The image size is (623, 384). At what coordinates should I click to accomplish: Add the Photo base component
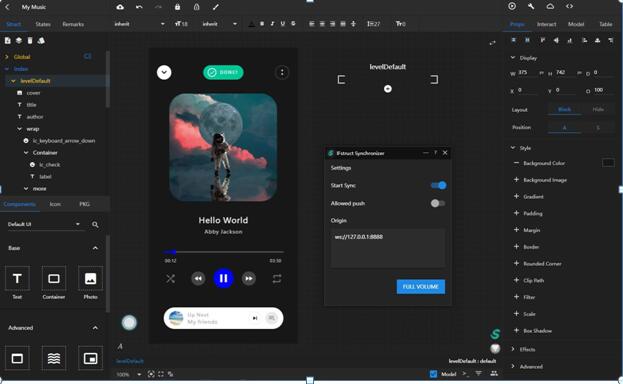coord(90,279)
